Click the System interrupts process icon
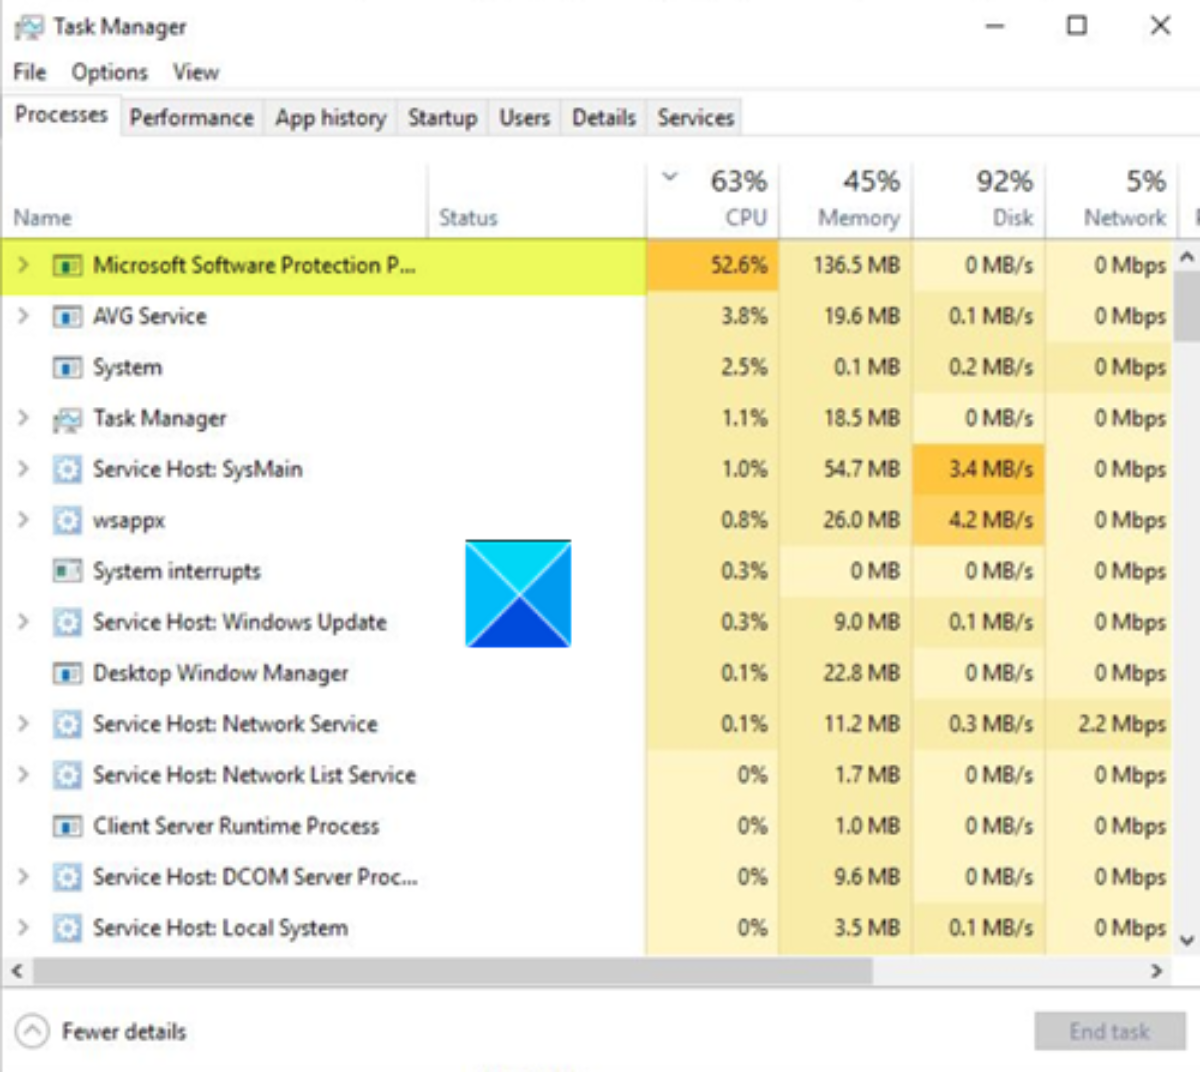 click(67, 572)
